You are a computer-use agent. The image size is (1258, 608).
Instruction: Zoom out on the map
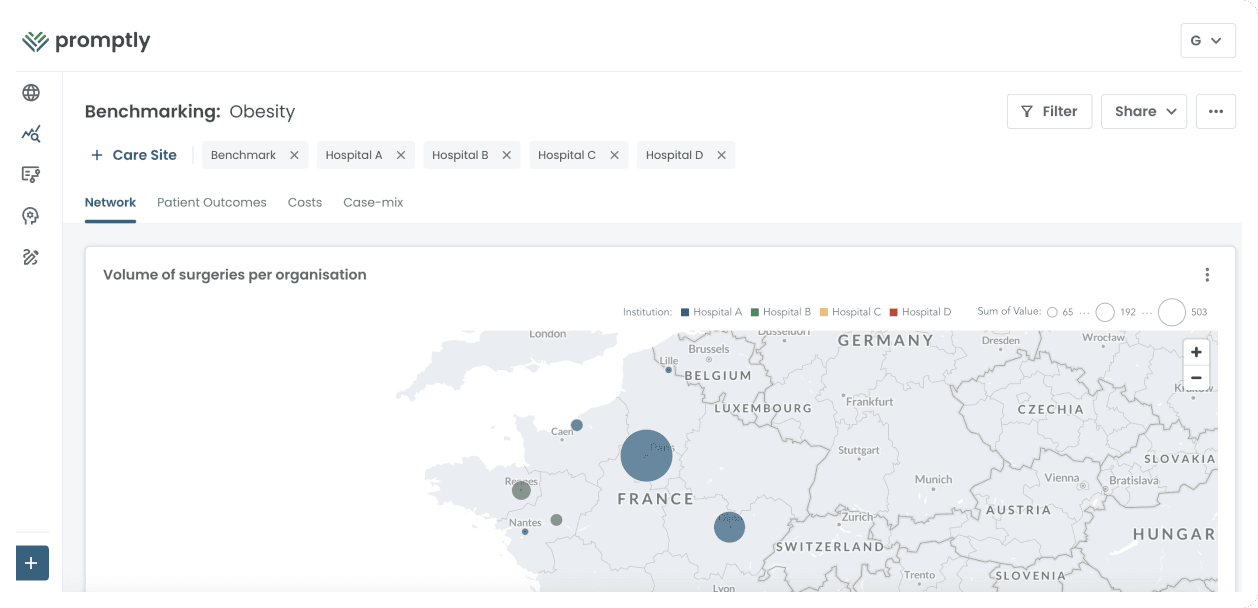(x=1196, y=378)
